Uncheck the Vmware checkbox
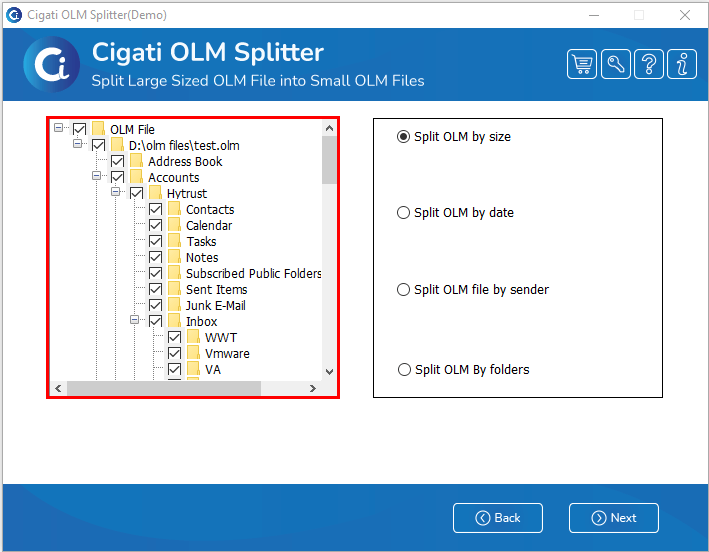The width and height of the screenshot is (709, 552). pyautogui.click(x=175, y=353)
